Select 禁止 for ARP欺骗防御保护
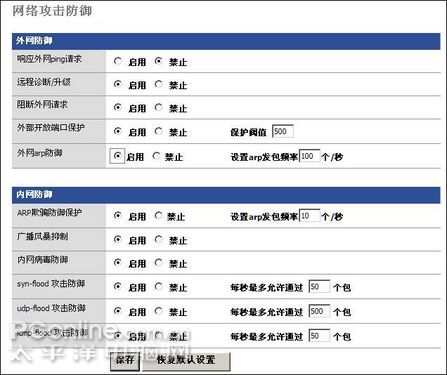This screenshot has width=447, height=375. pyautogui.click(x=159, y=216)
